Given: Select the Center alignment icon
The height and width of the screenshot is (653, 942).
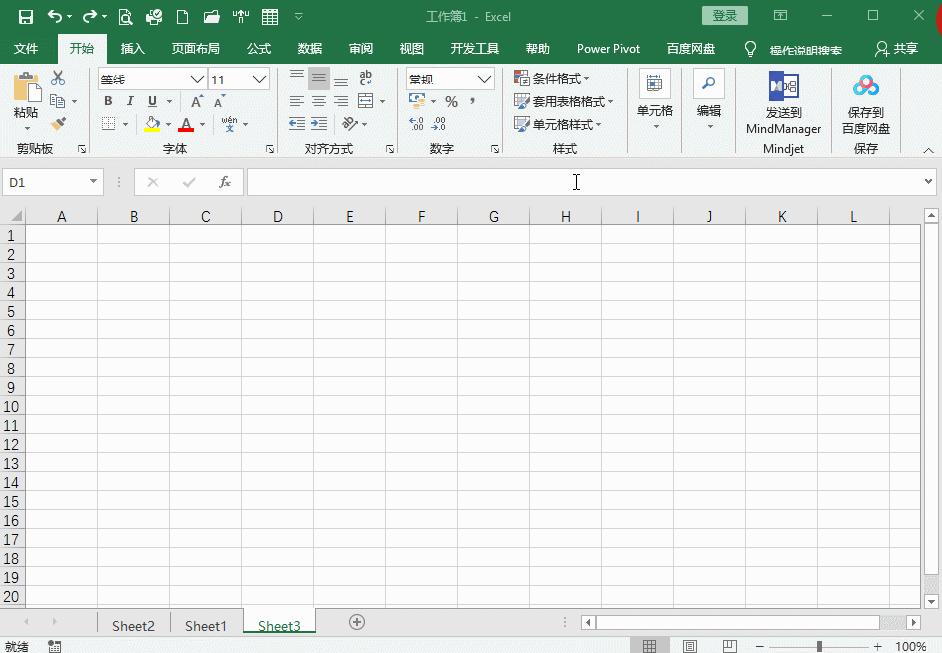Looking at the screenshot, I should pos(318,101).
